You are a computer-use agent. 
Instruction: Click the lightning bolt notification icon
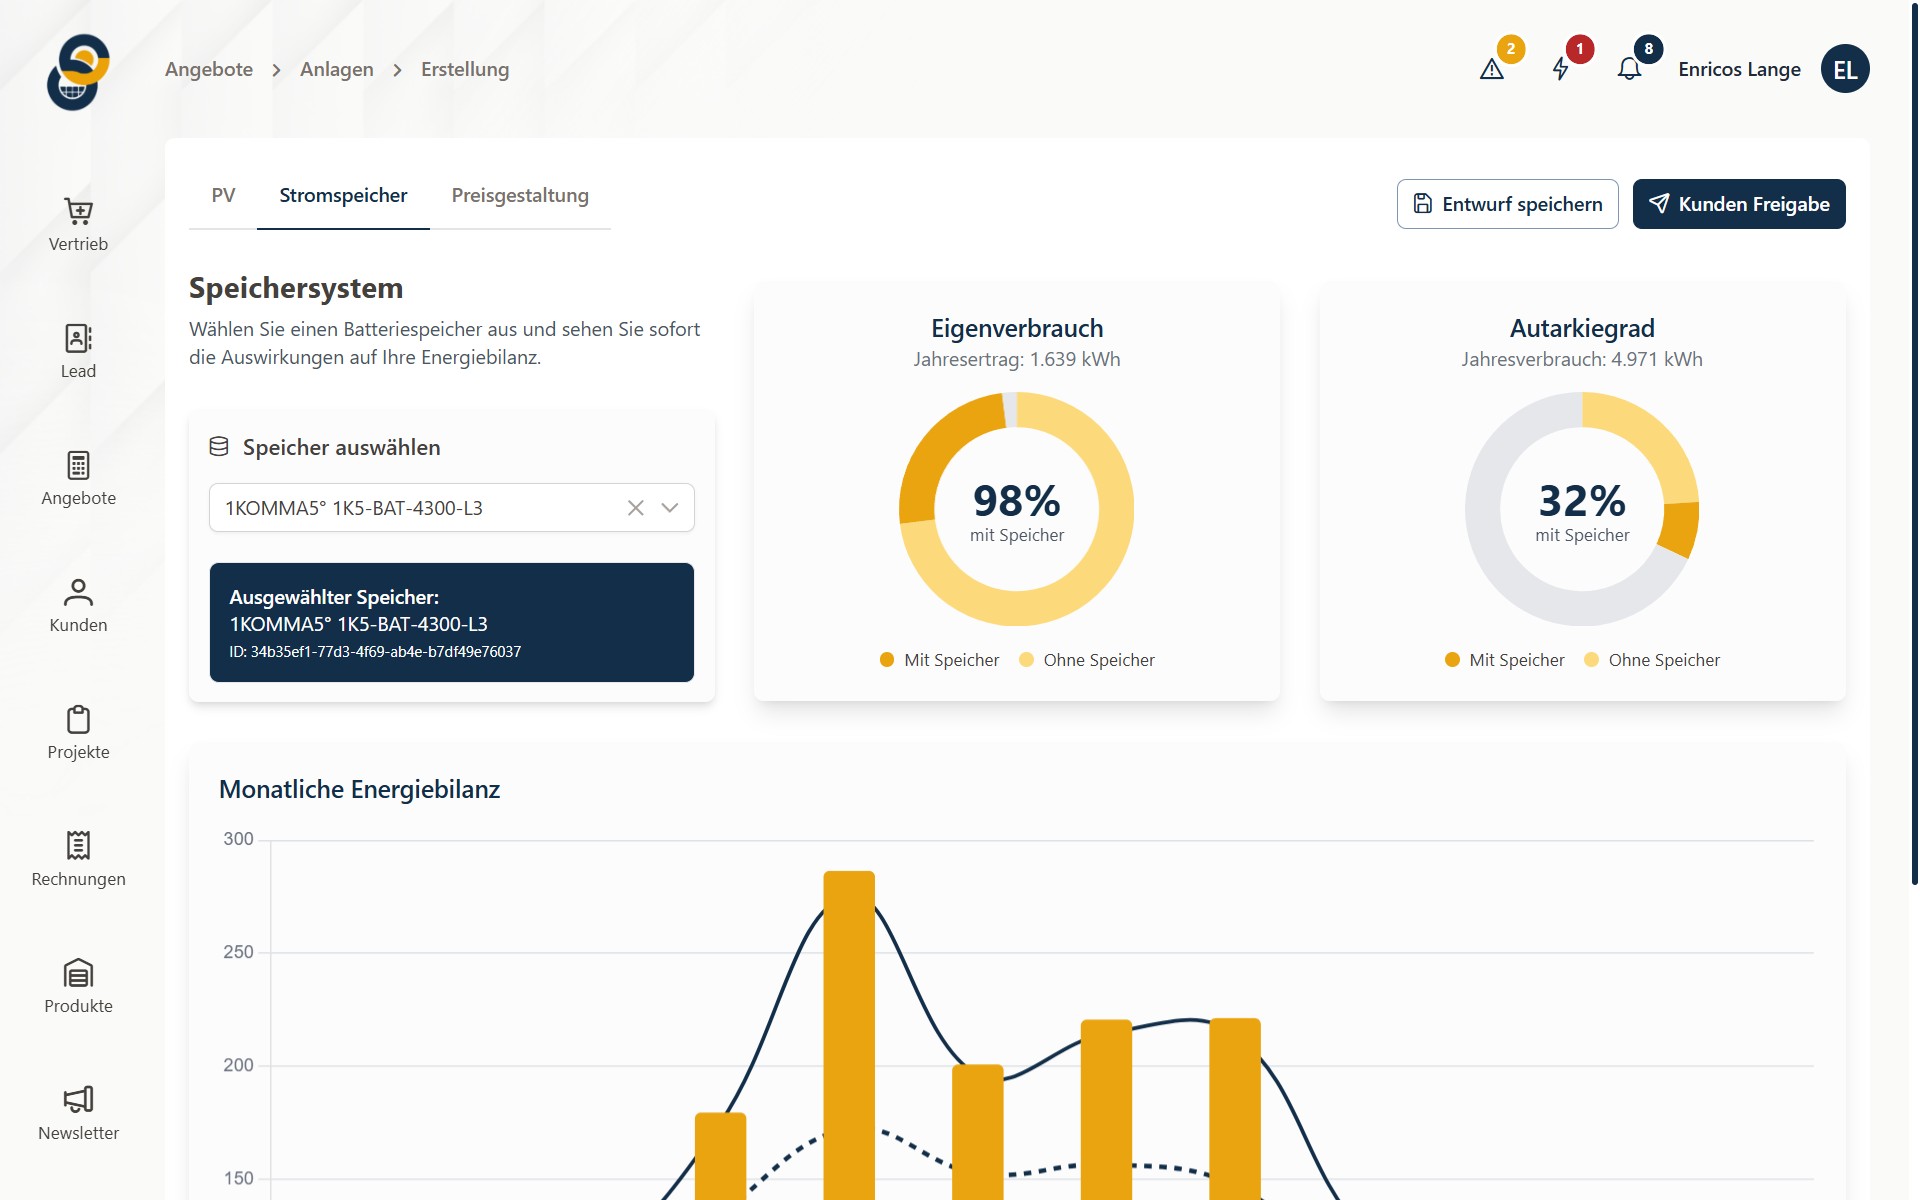coord(1560,69)
